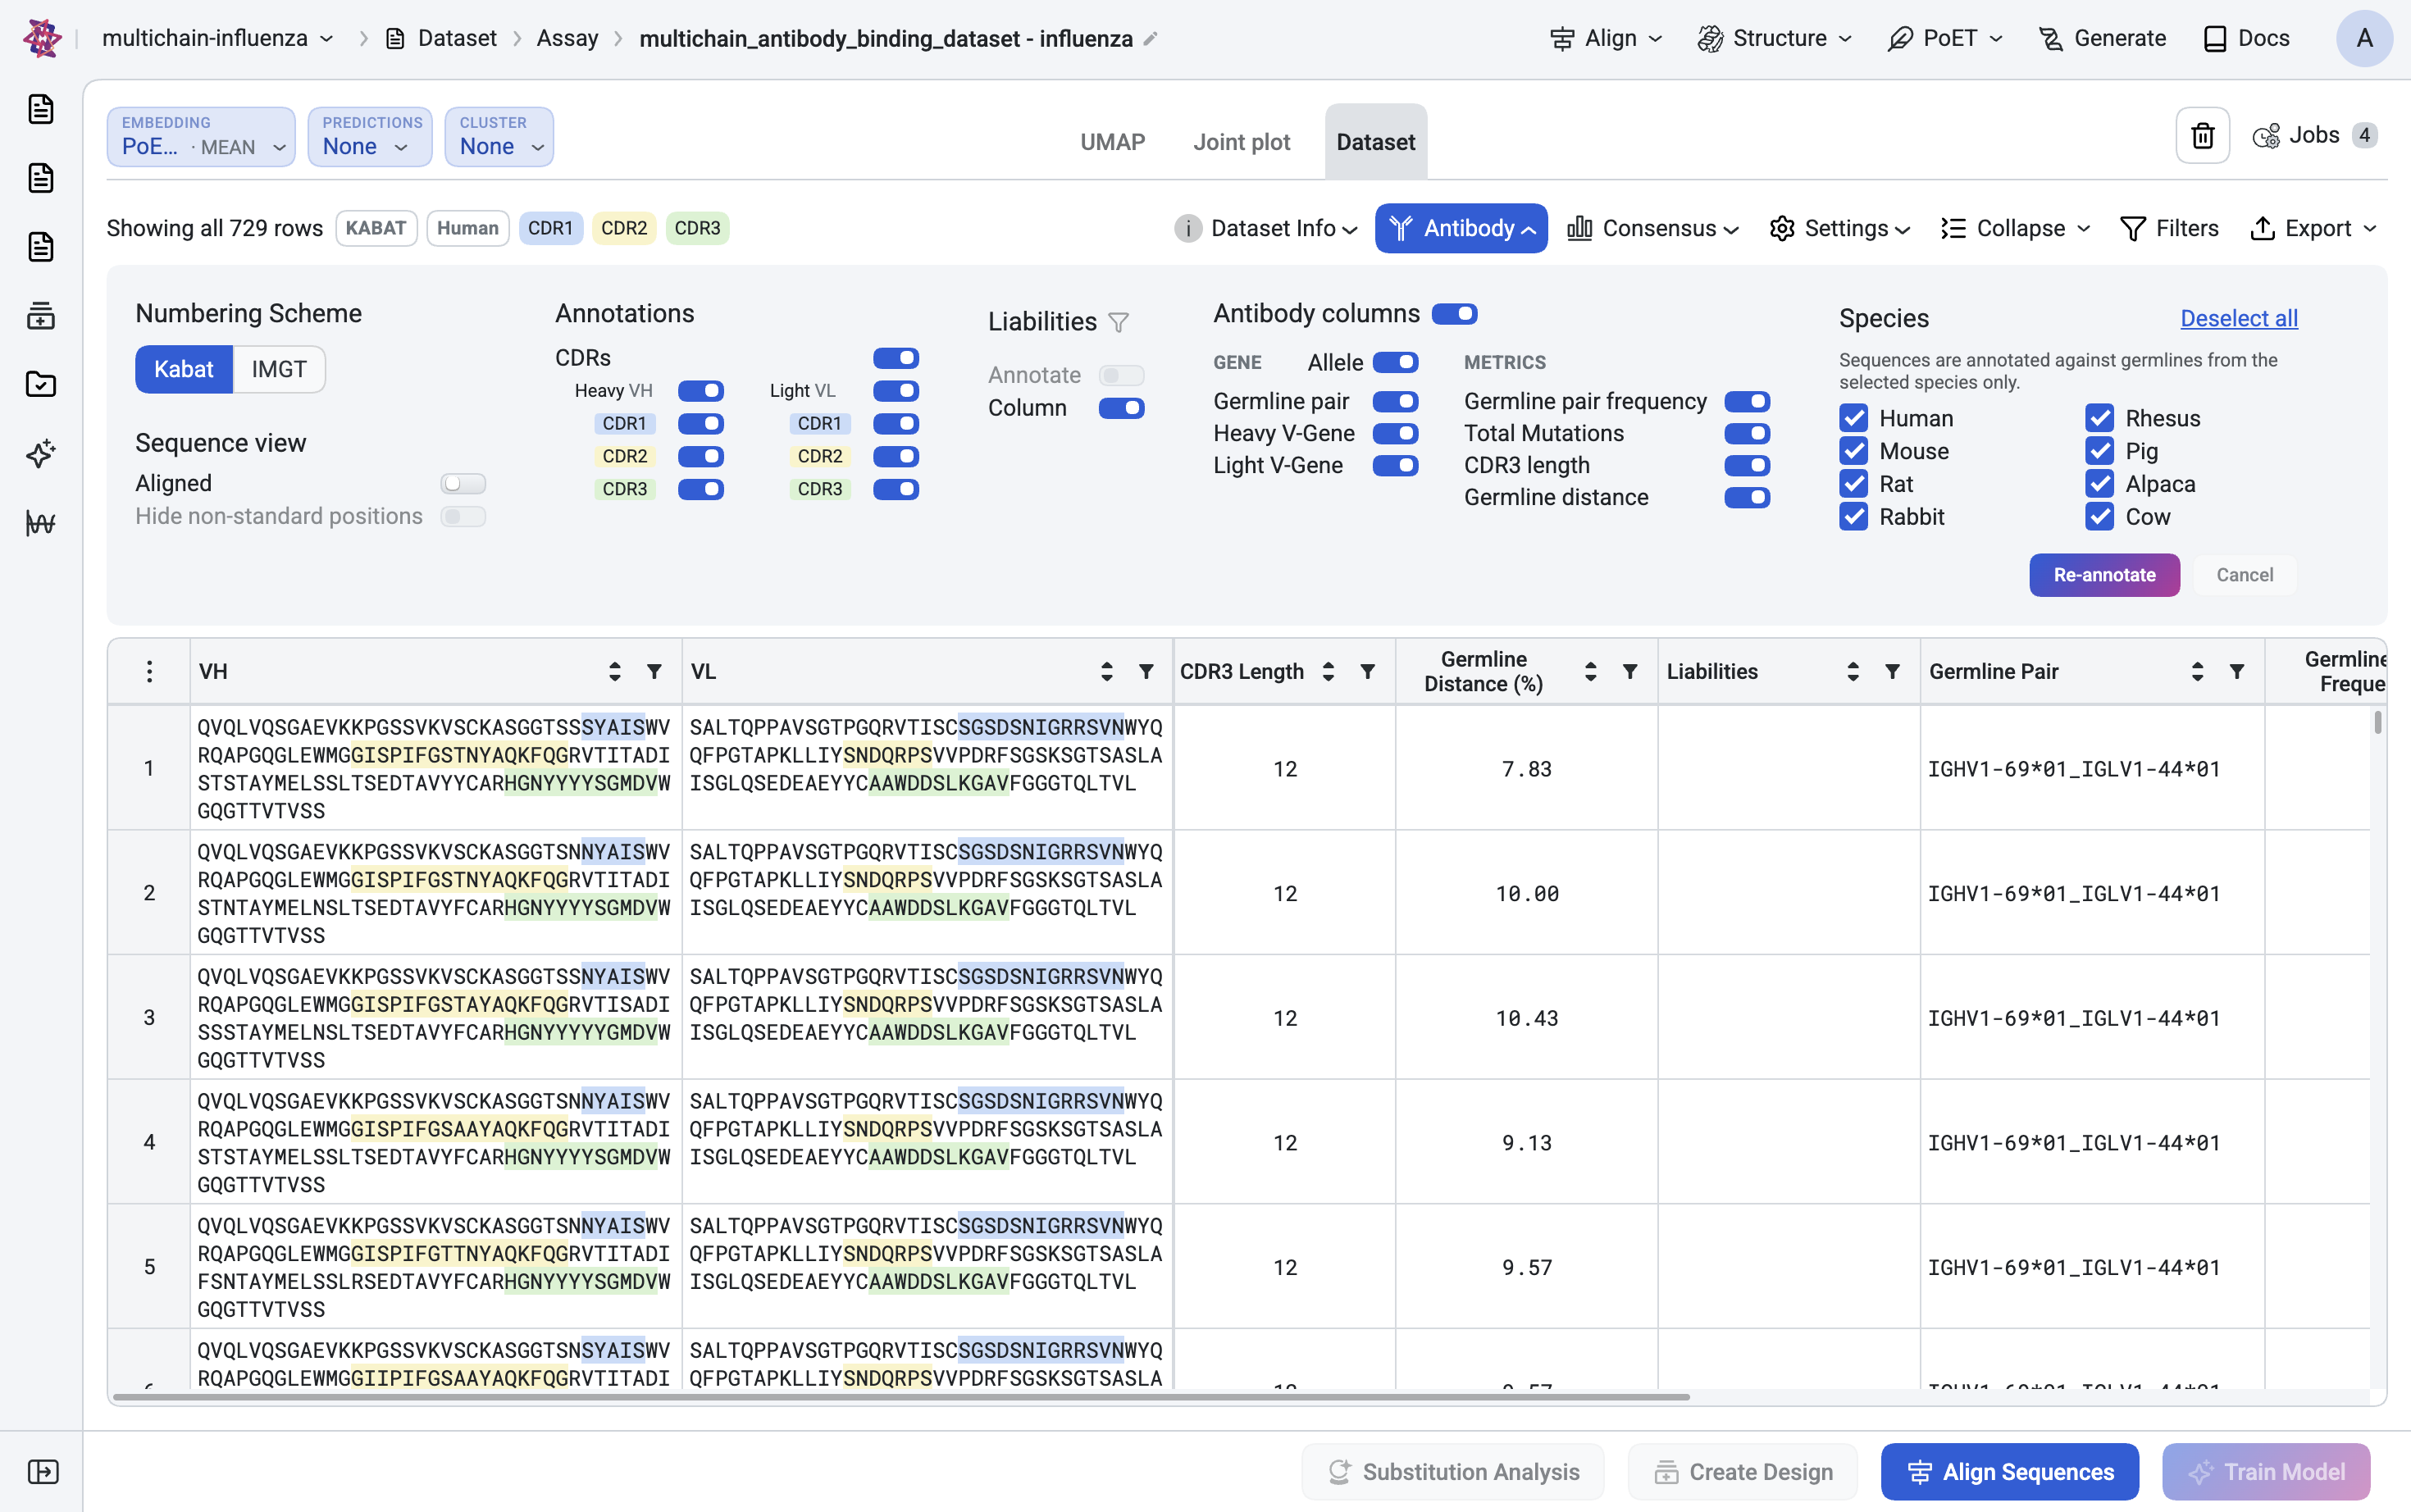
Task: Click the pencil edit name icon
Action: [1151, 38]
